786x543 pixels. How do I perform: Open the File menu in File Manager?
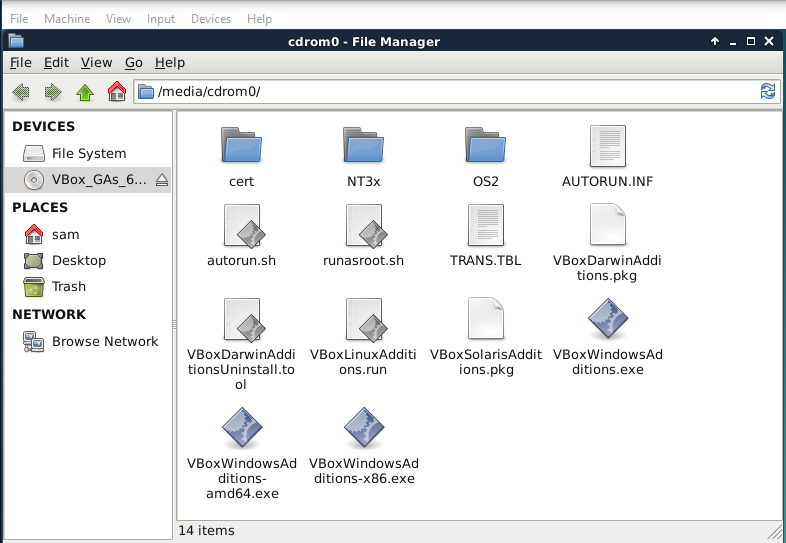(21, 63)
